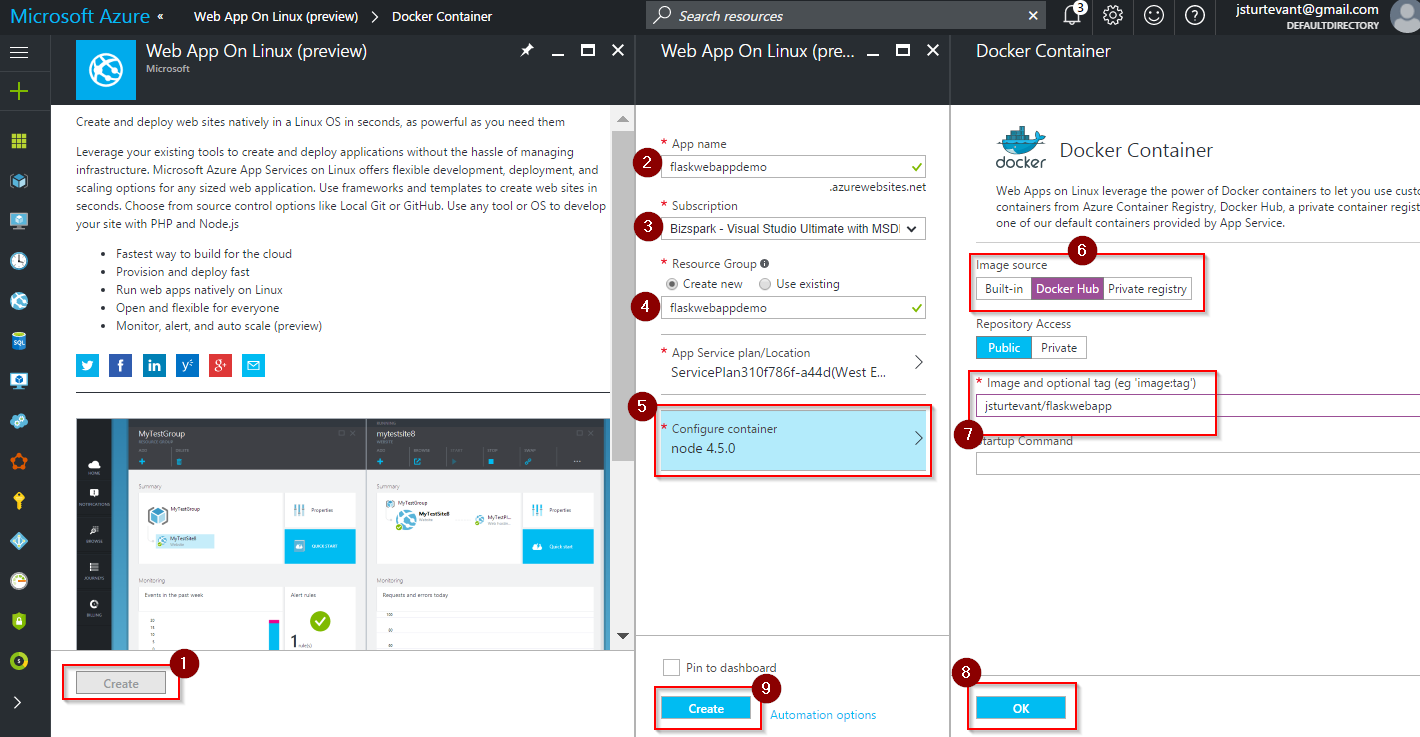The height and width of the screenshot is (737, 1420).
Task: Set Repository Access to Private
Action: [x=1059, y=348]
